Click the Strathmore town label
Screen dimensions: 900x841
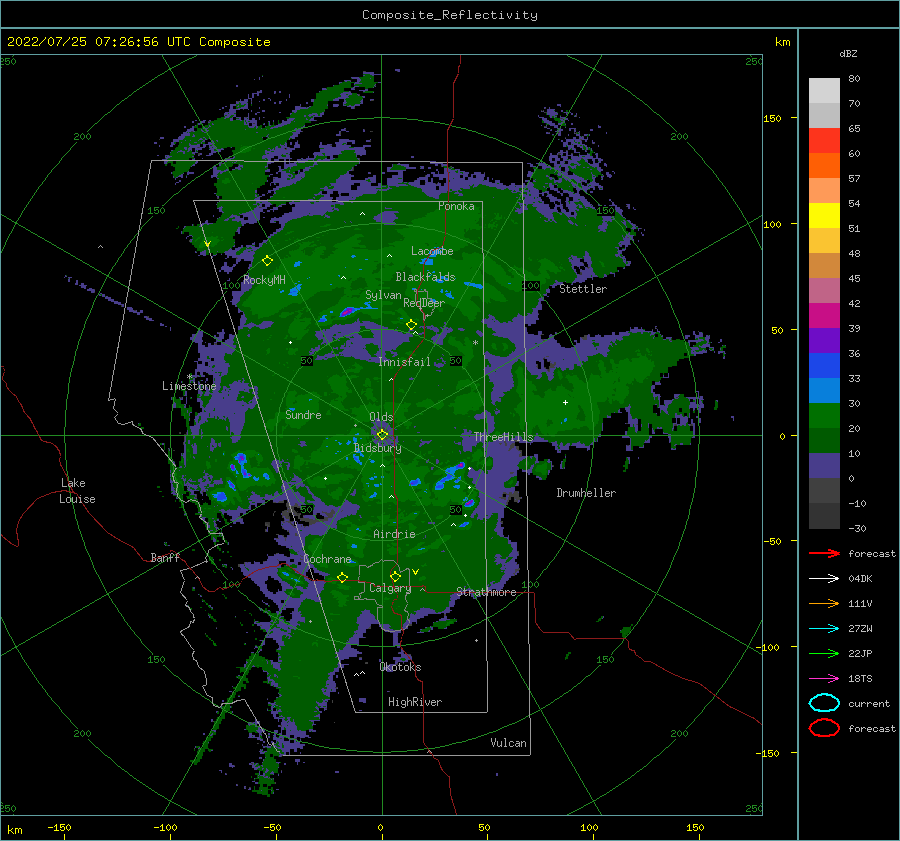click(x=486, y=592)
